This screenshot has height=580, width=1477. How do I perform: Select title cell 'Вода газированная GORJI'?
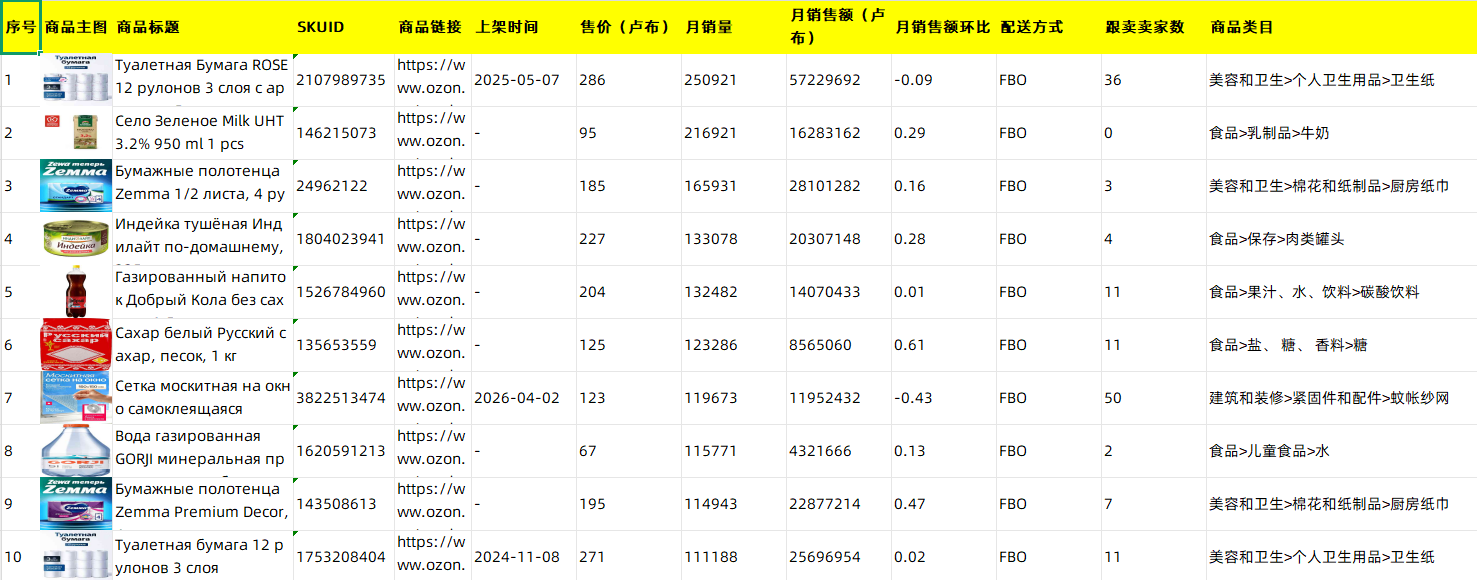[x=203, y=451]
